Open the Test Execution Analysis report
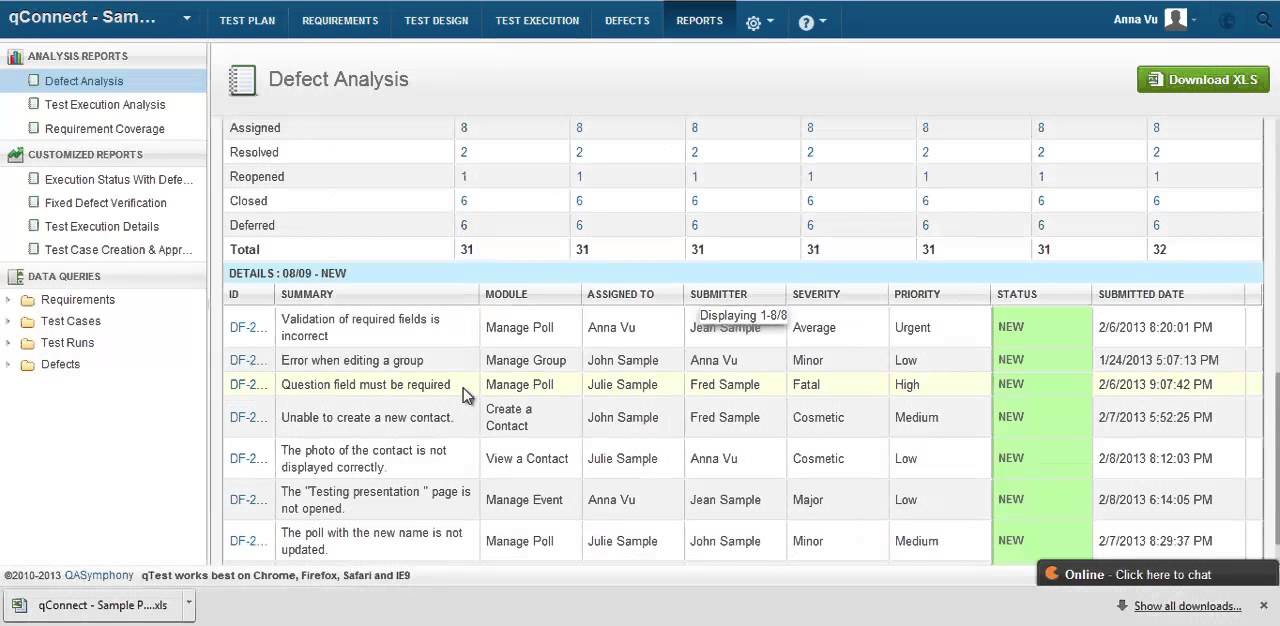Image resolution: width=1280 pixels, height=626 pixels. pos(105,105)
